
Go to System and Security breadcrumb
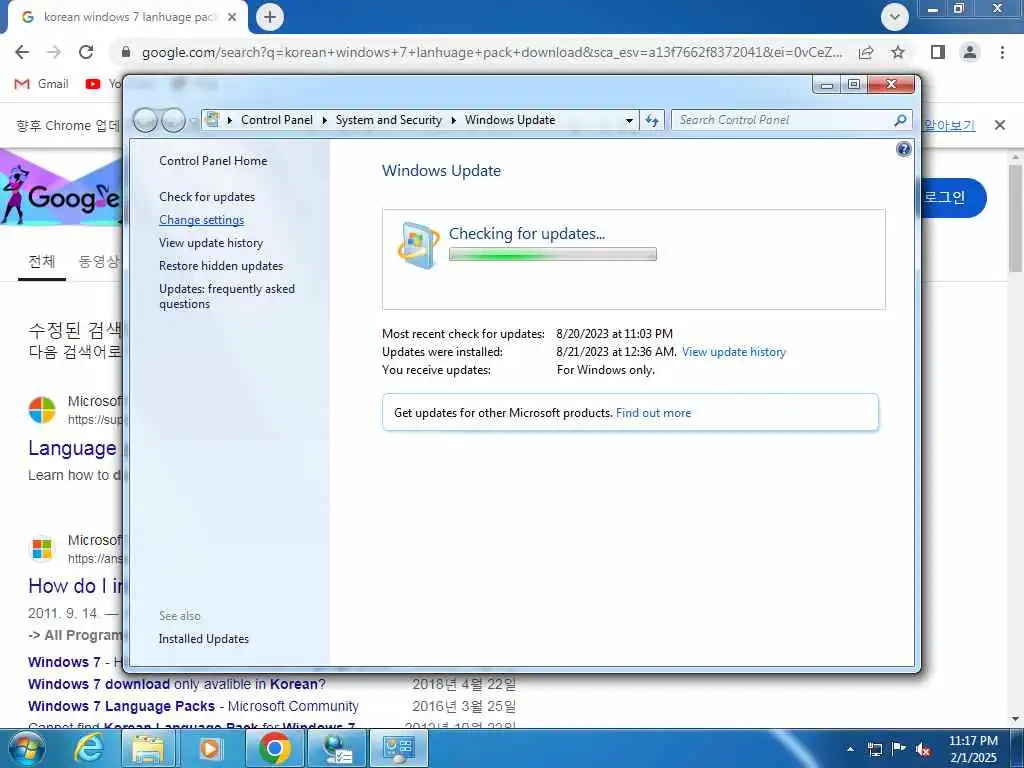point(389,120)
